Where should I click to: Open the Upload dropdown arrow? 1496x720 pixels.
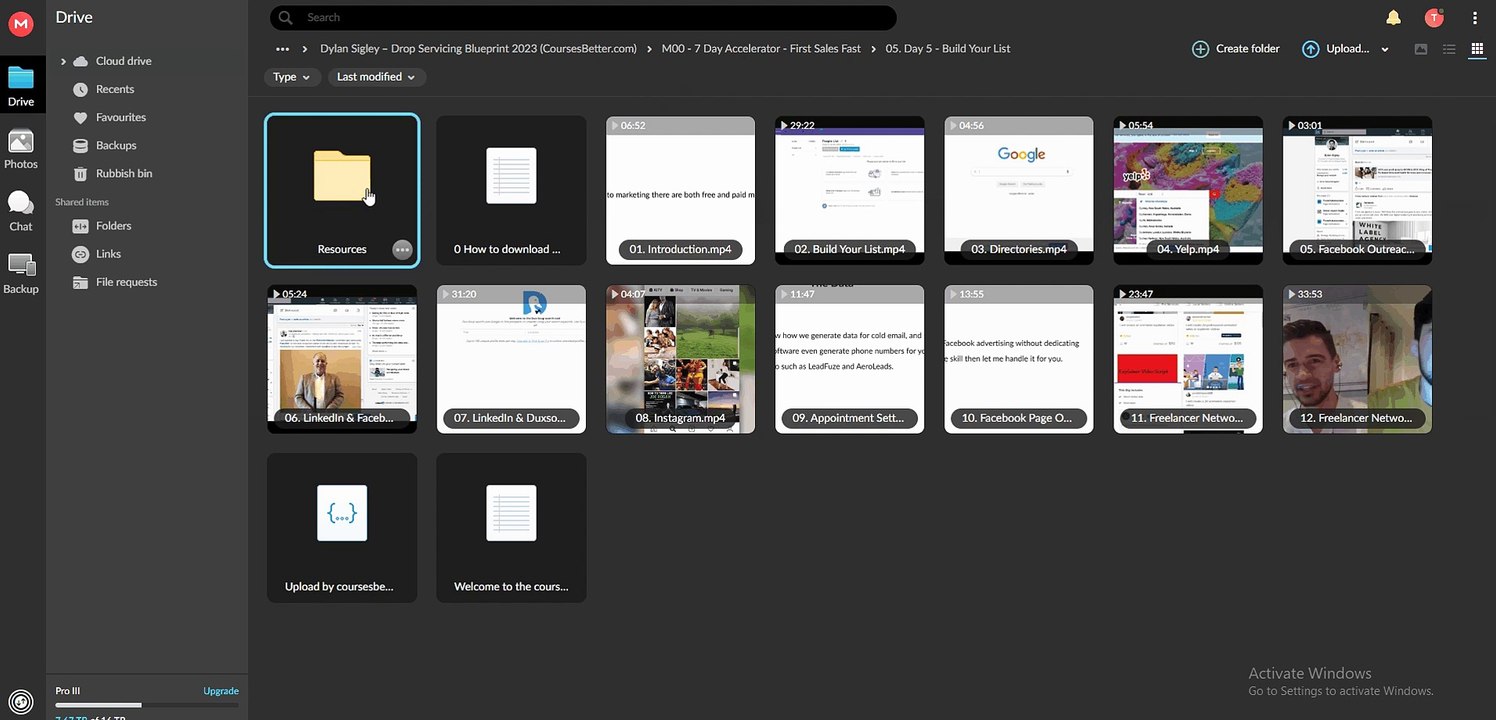click(1385, 50)
